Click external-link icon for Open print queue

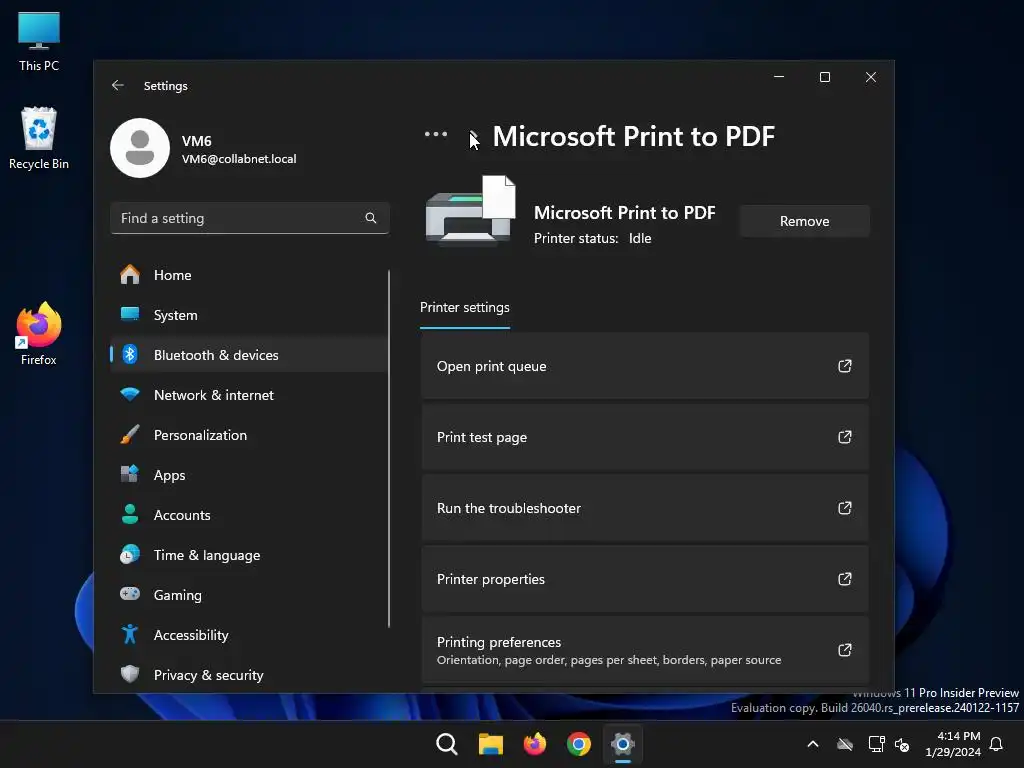(844, 366)
